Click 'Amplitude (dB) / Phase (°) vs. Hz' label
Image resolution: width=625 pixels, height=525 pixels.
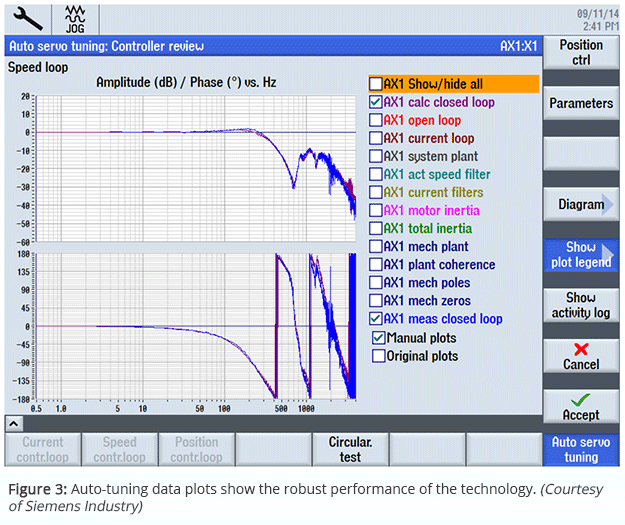pos(186,83)
